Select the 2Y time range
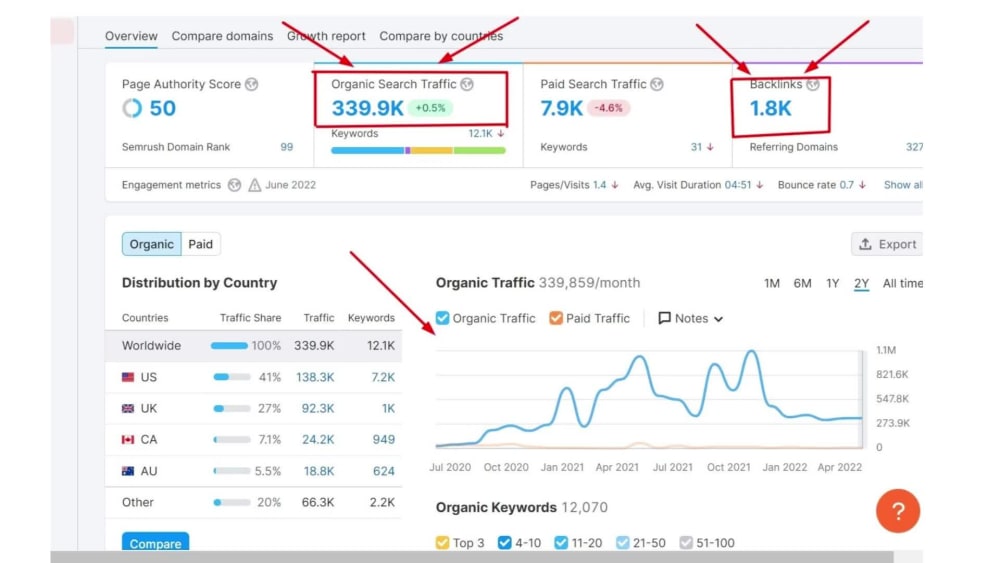 tap(862, 283)
